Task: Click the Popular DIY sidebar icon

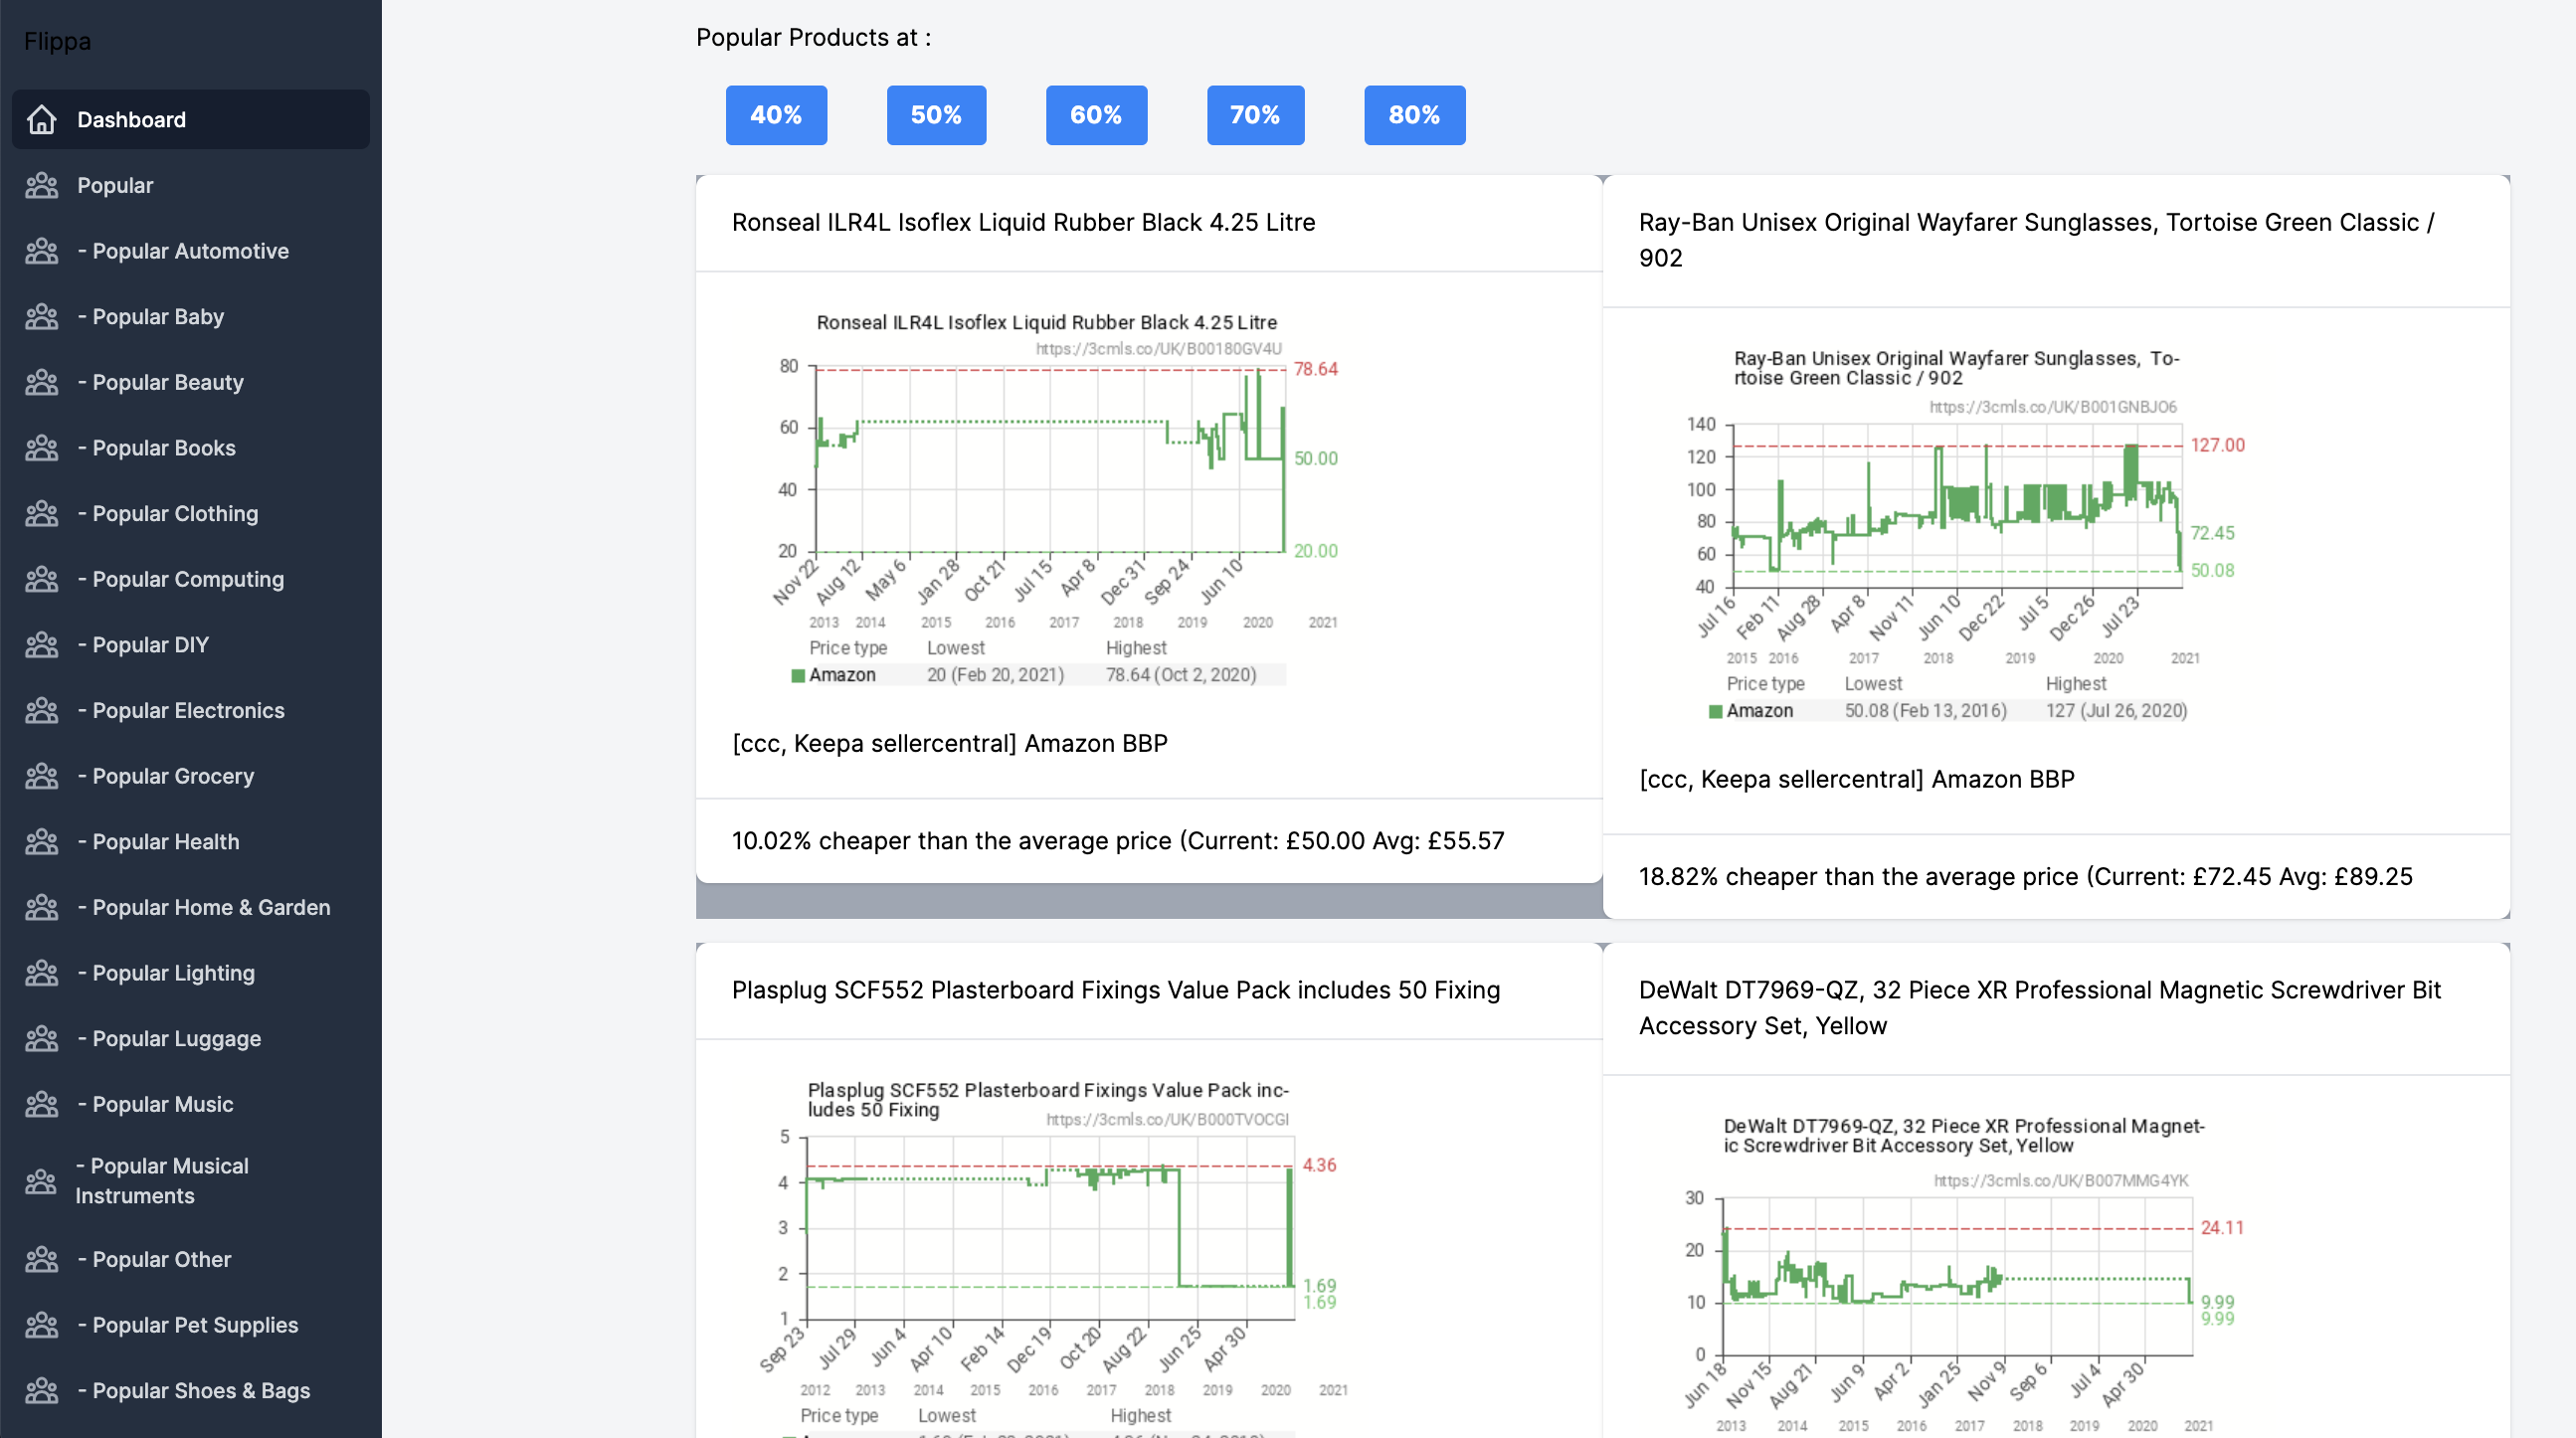Action: (41, 645)
